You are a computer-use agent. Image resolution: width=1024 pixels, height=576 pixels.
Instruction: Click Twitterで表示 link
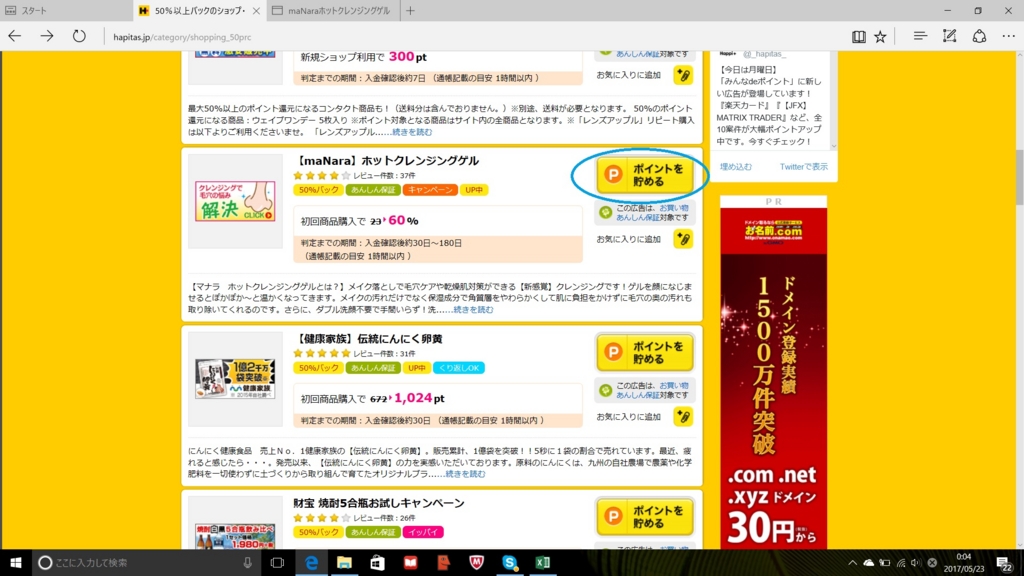coord(803,167)
